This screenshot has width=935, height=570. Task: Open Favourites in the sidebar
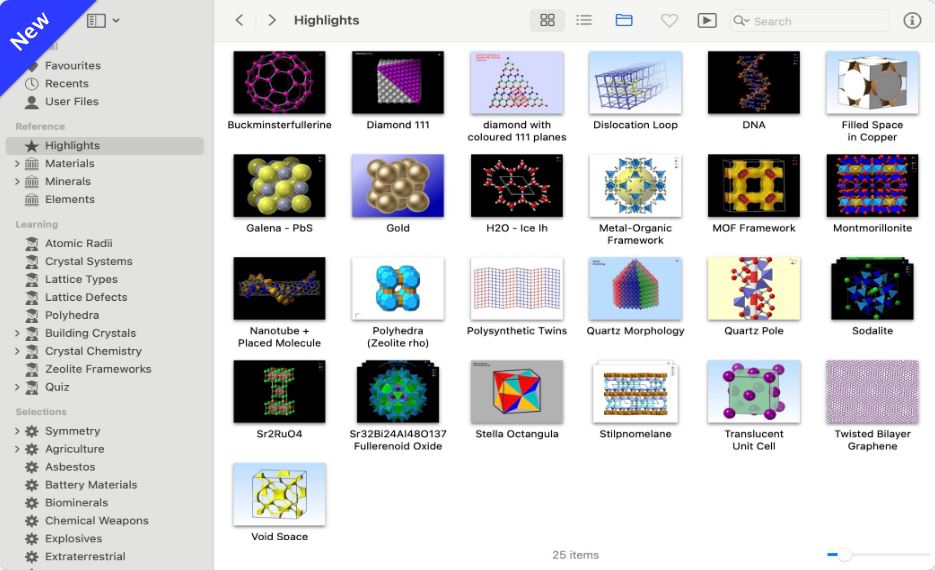(x=72, y=66)
